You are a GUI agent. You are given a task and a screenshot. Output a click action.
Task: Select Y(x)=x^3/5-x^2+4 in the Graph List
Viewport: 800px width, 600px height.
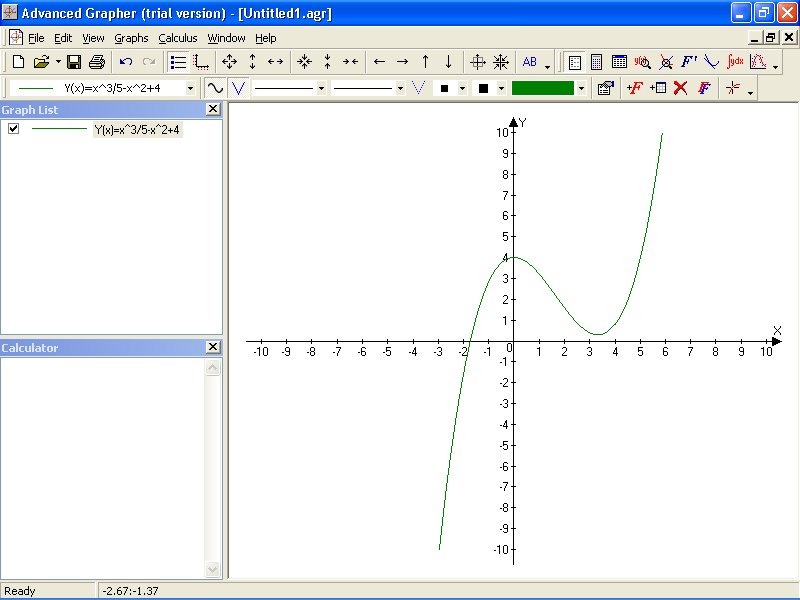(x=137, y=130)
